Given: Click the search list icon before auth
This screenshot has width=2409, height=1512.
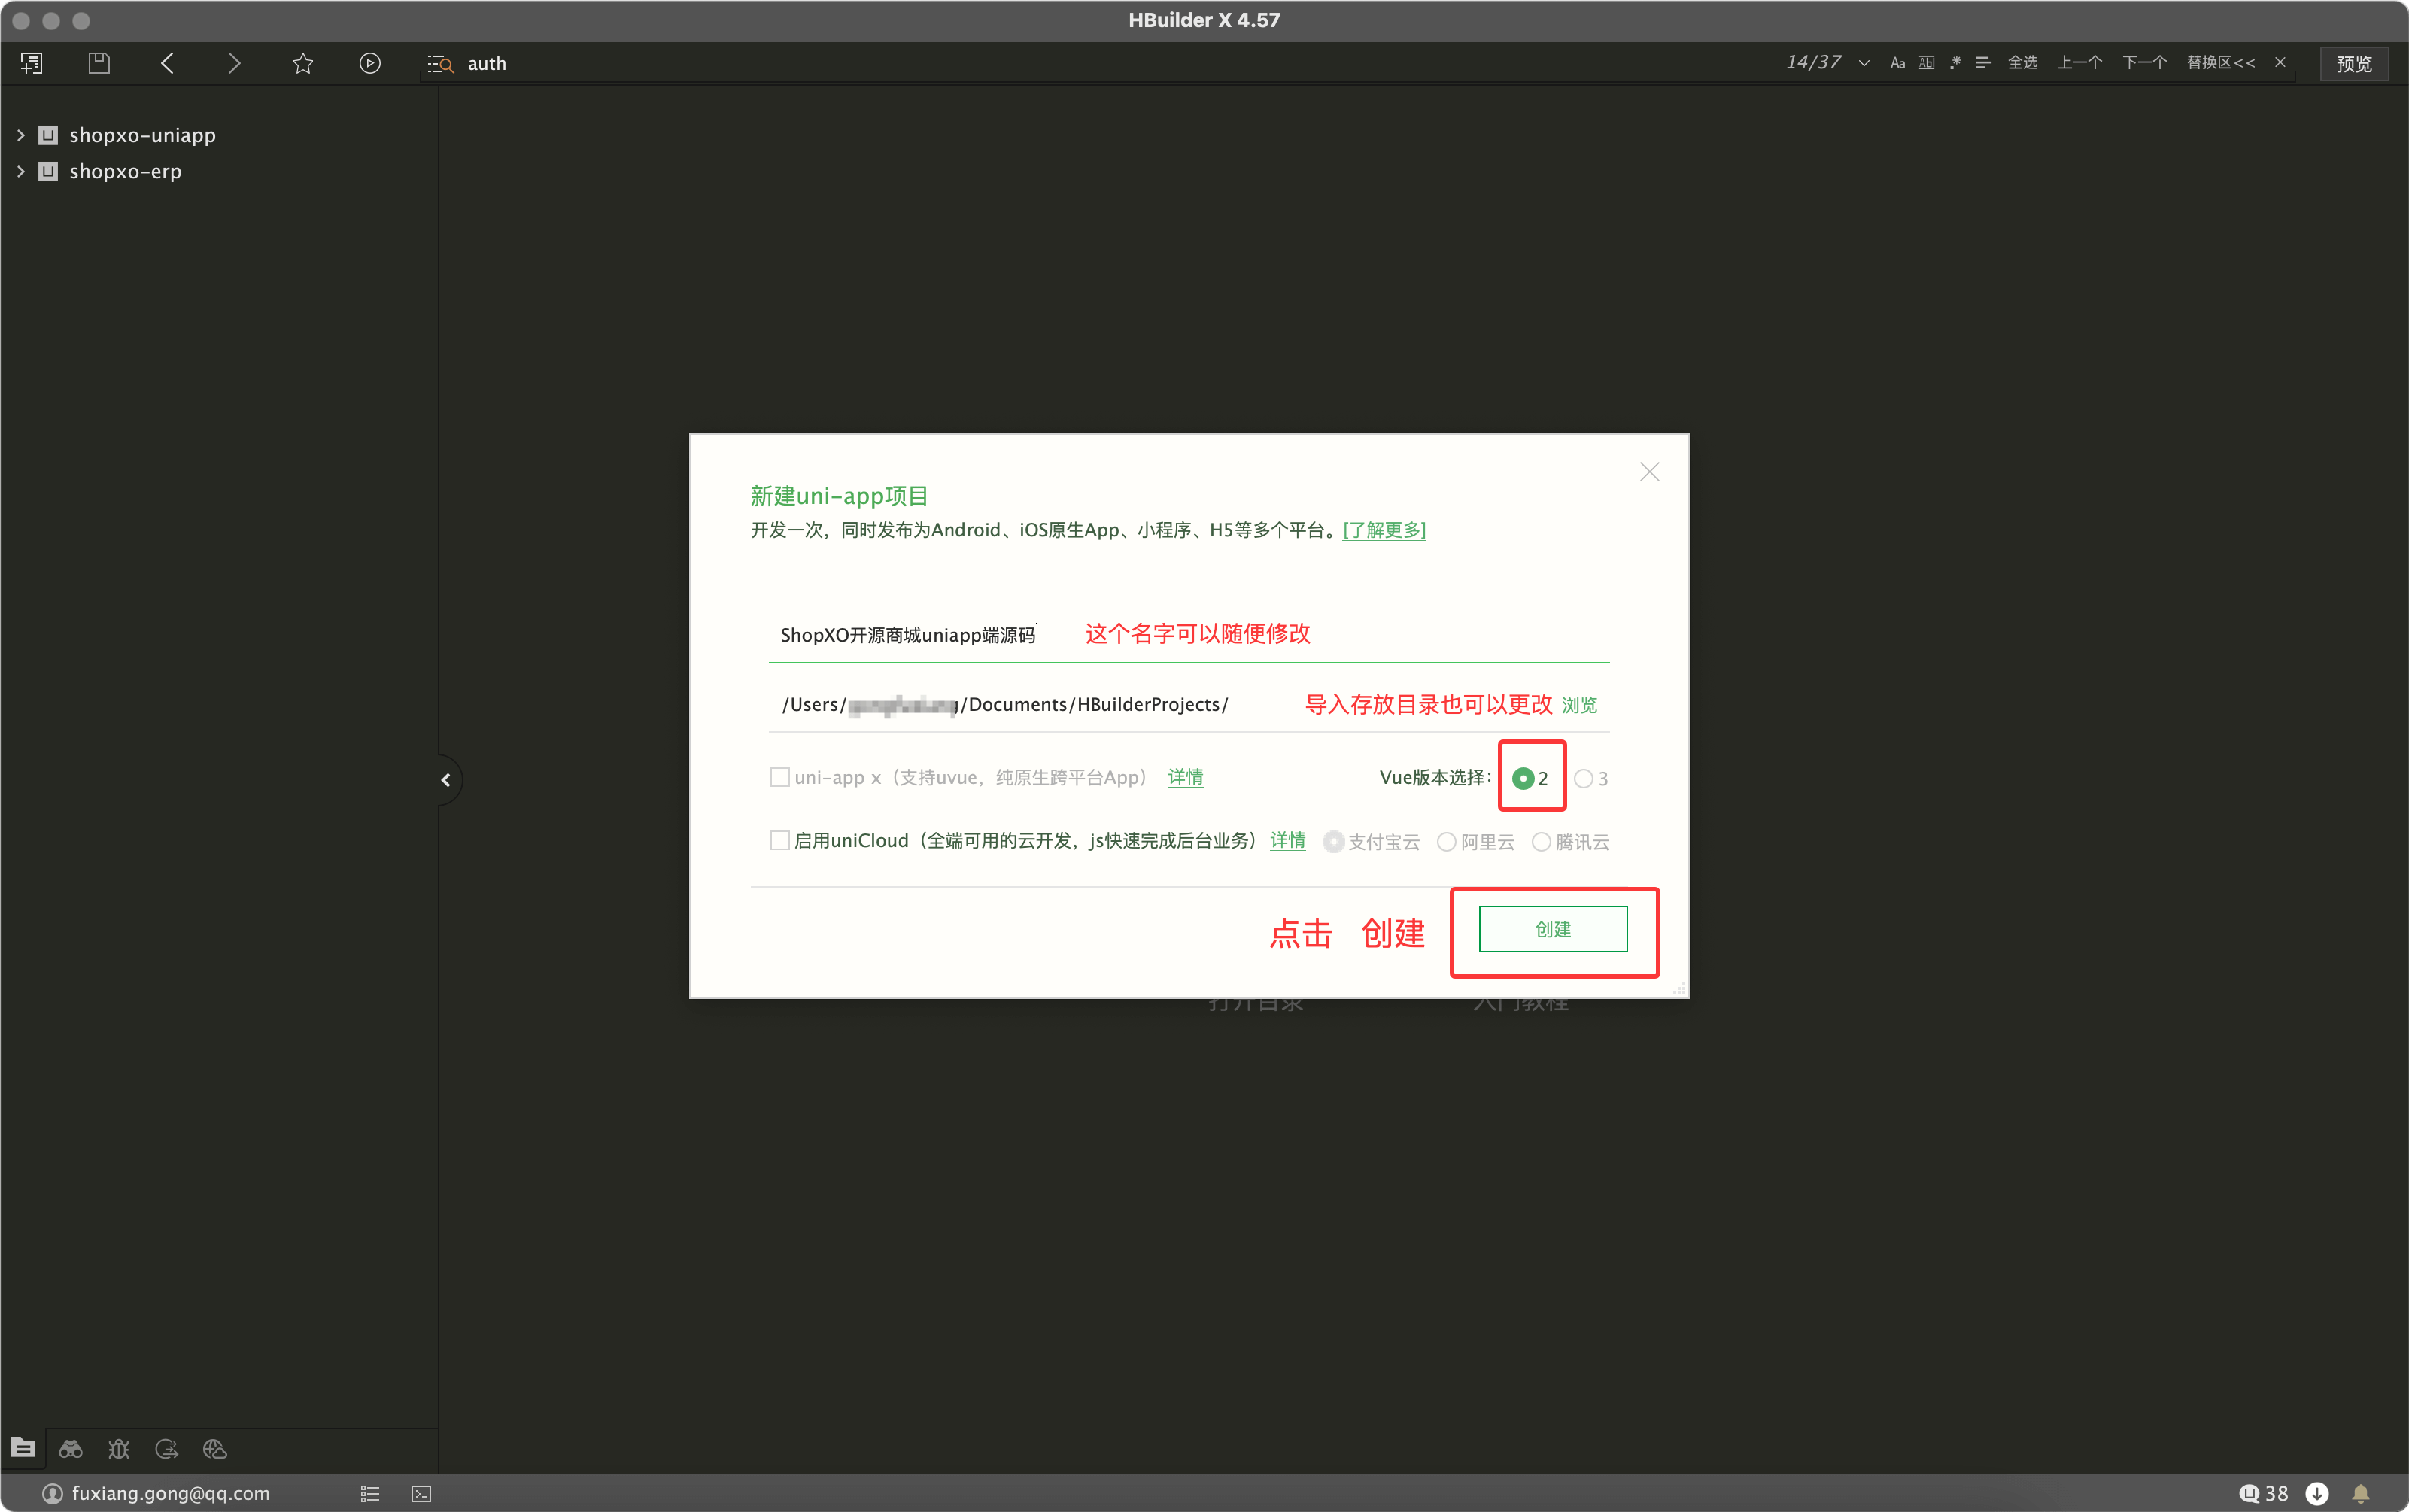Looking at the screenshot, I should coord(440,64).
